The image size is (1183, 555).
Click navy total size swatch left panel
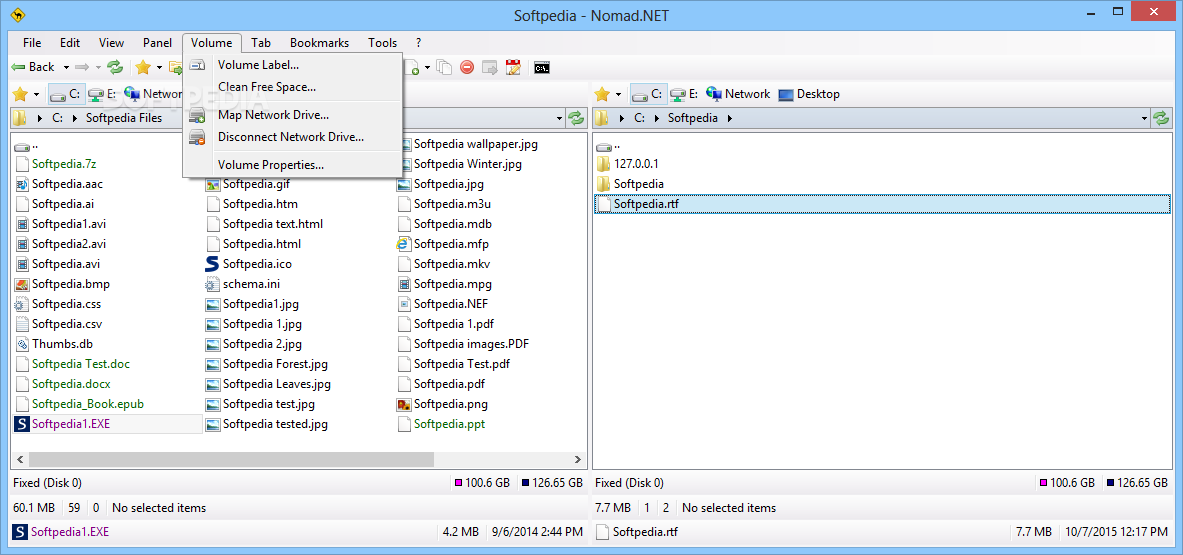(x=524, y=483)
